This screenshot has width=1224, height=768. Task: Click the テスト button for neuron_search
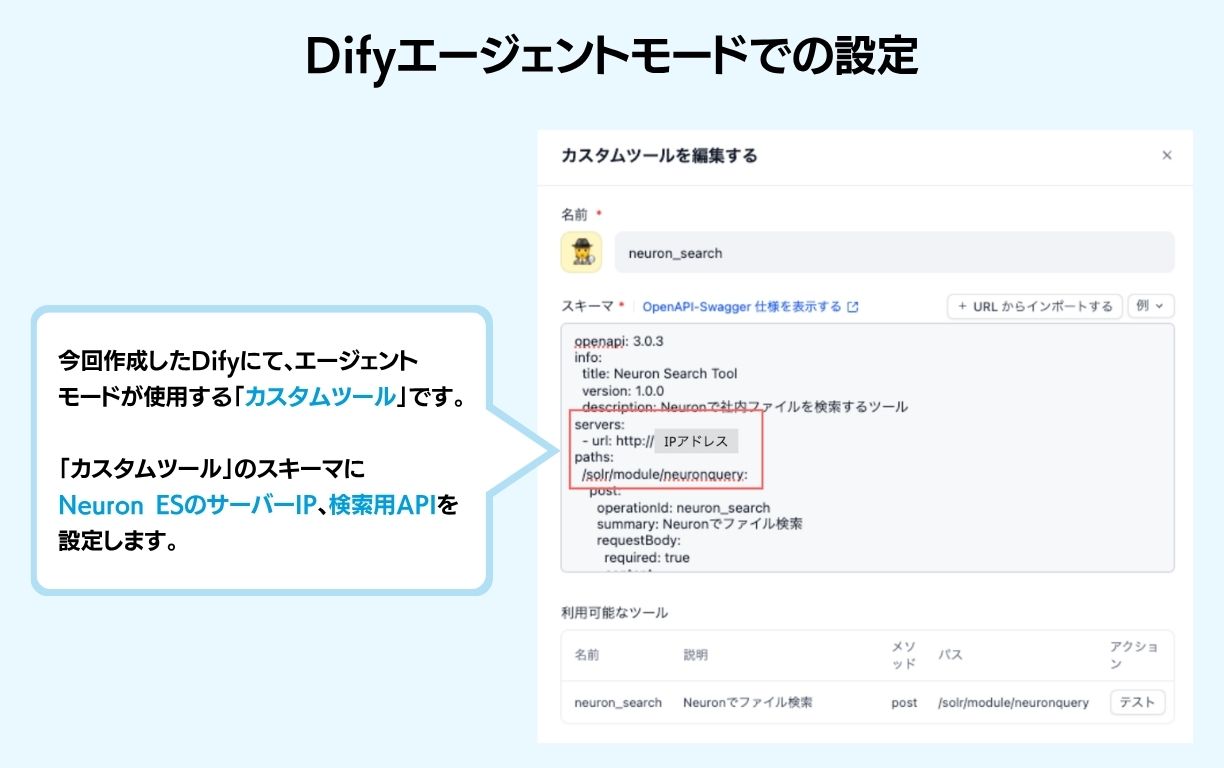(x=1137, y=702)
